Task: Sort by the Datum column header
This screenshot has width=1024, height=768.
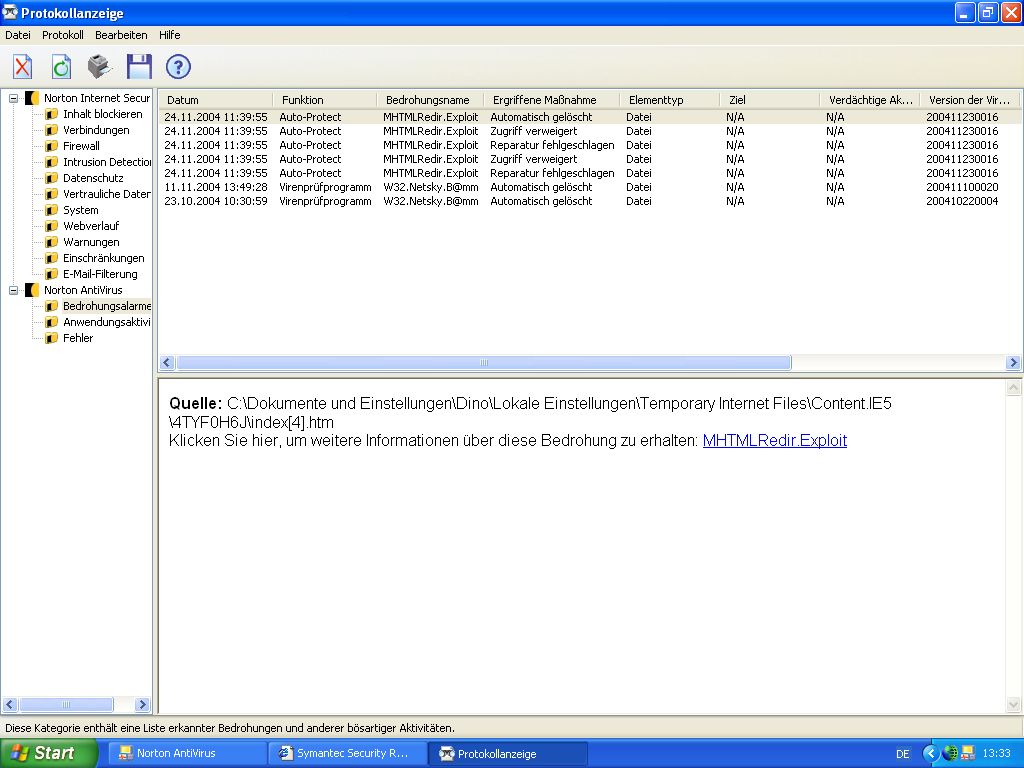Action: coord(216,100)
